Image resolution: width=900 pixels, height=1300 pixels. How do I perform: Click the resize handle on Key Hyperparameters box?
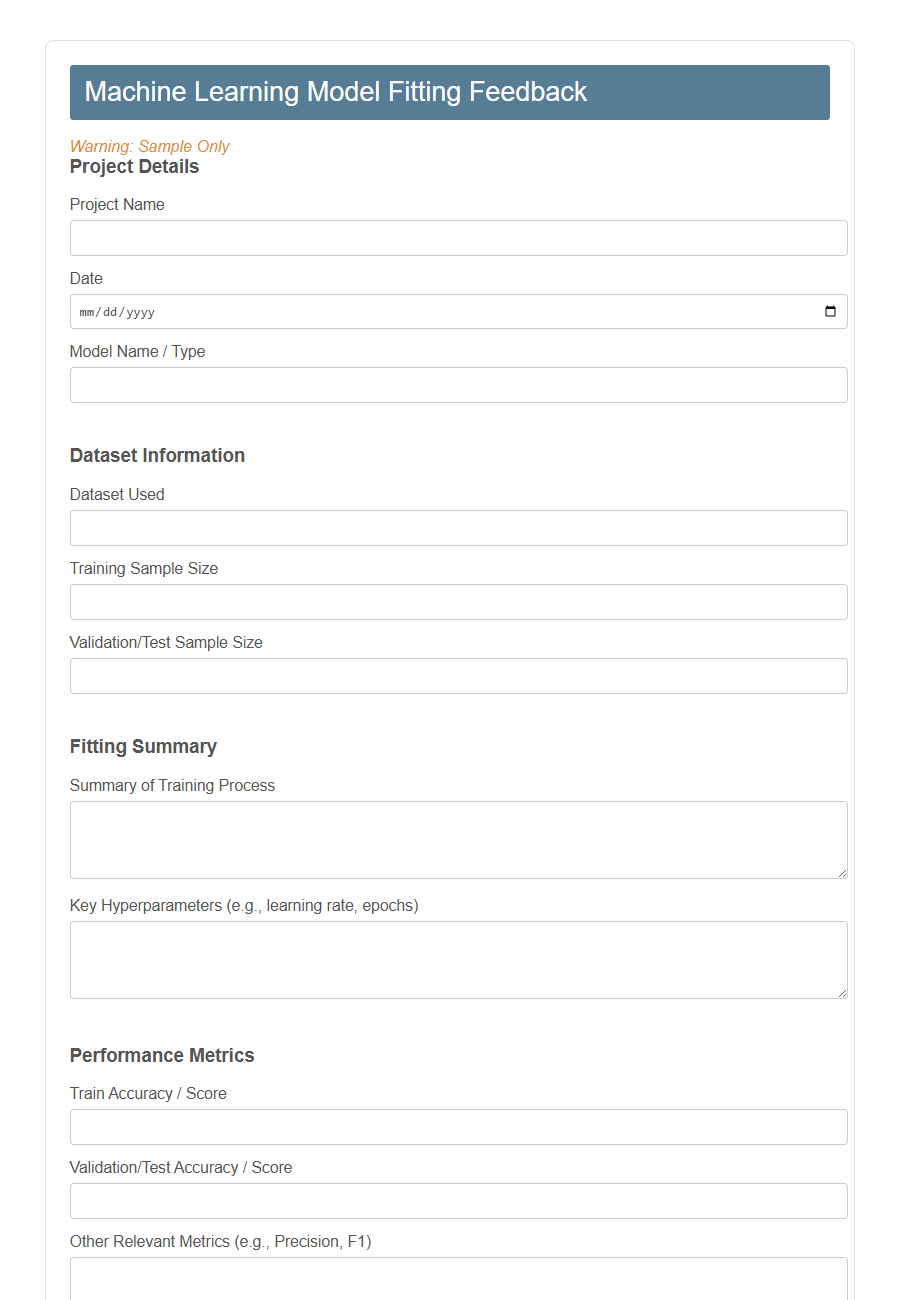(842, 994)
